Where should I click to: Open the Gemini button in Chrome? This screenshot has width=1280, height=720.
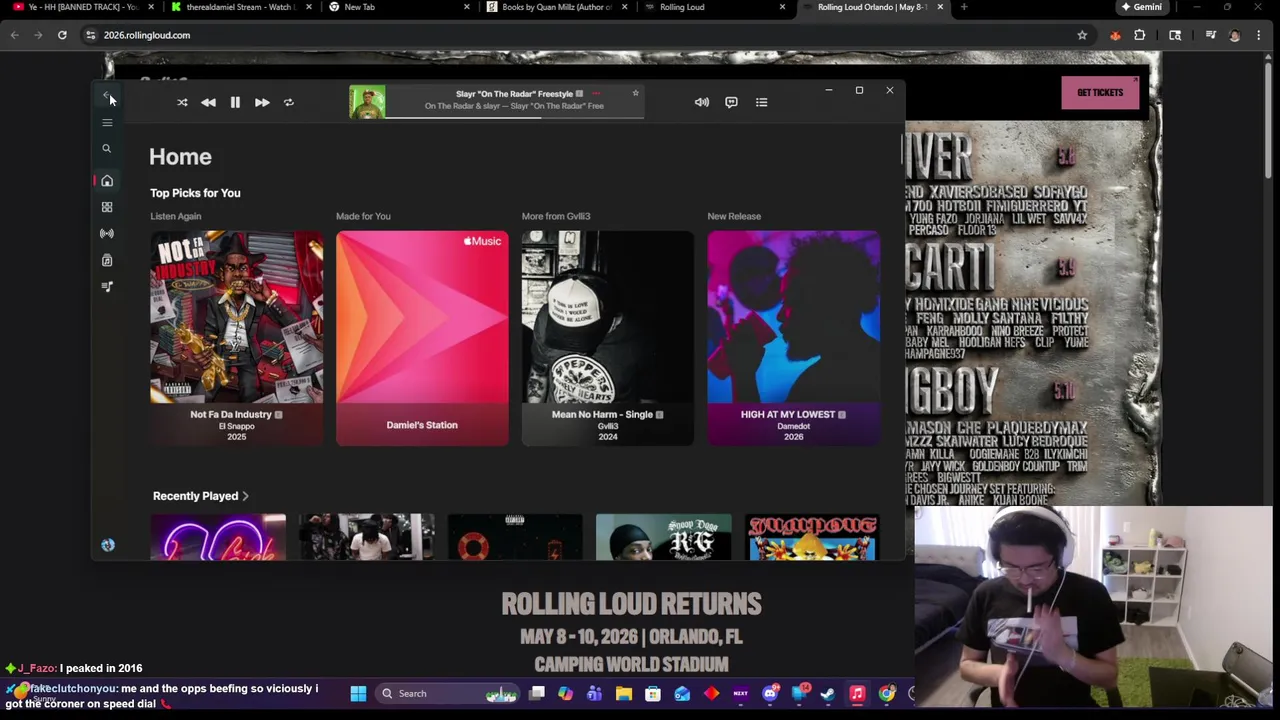click(x=1141, y=7)
